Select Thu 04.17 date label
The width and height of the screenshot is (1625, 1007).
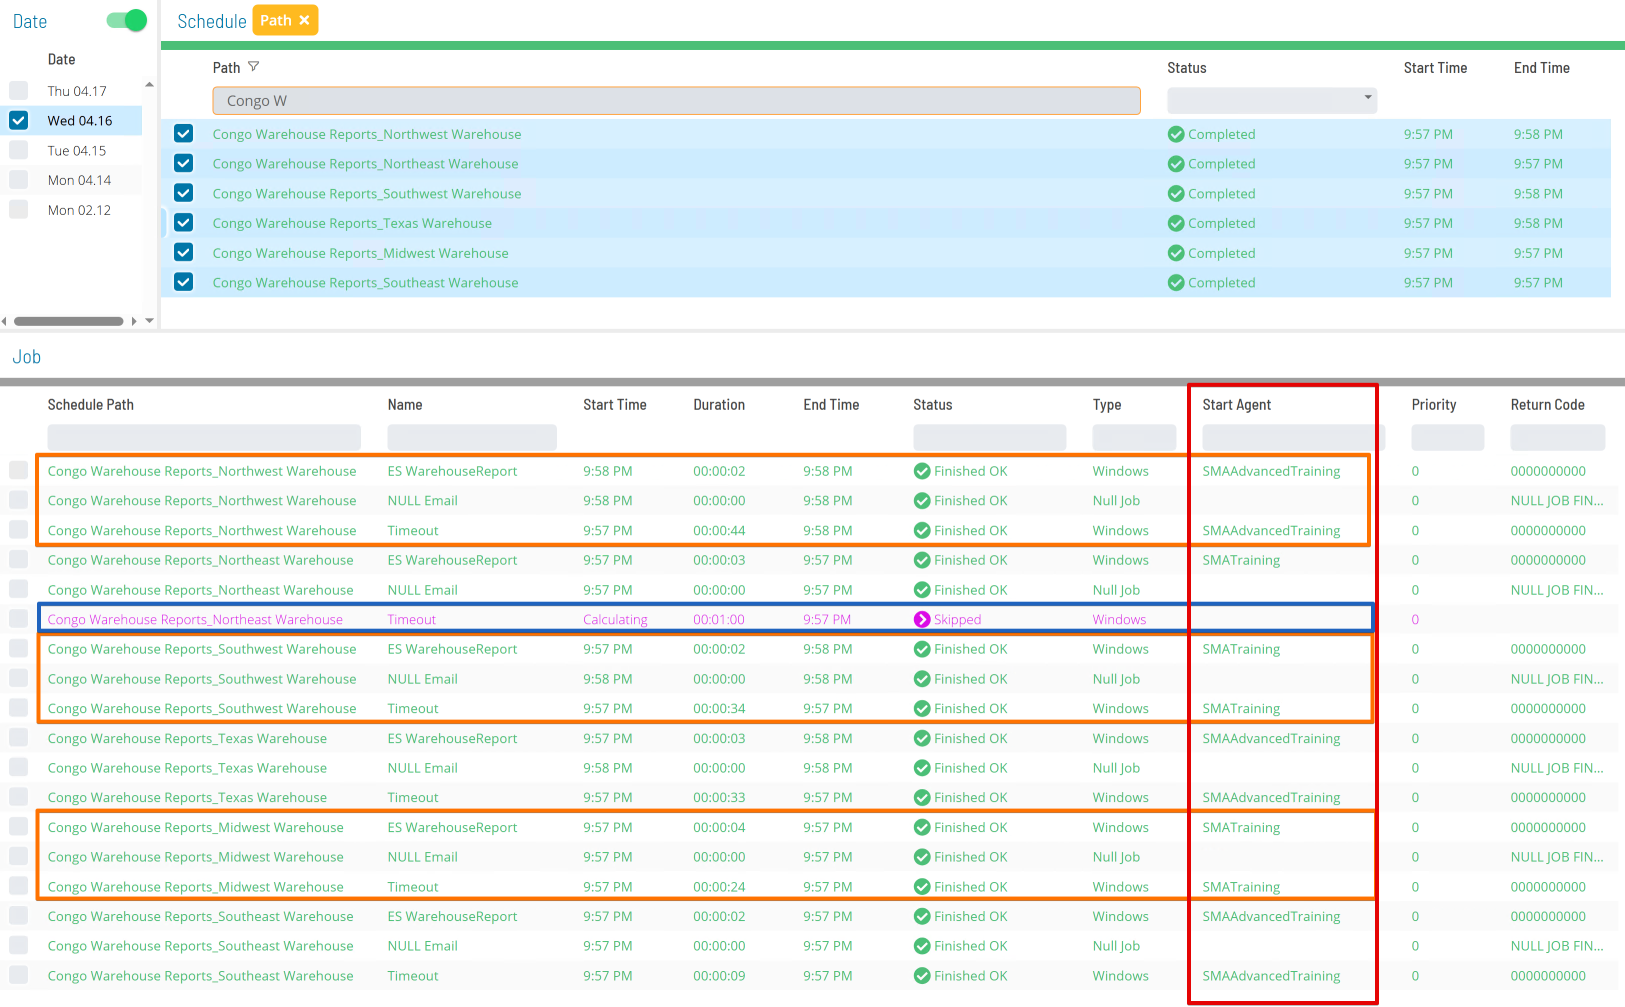coord(77,91)
